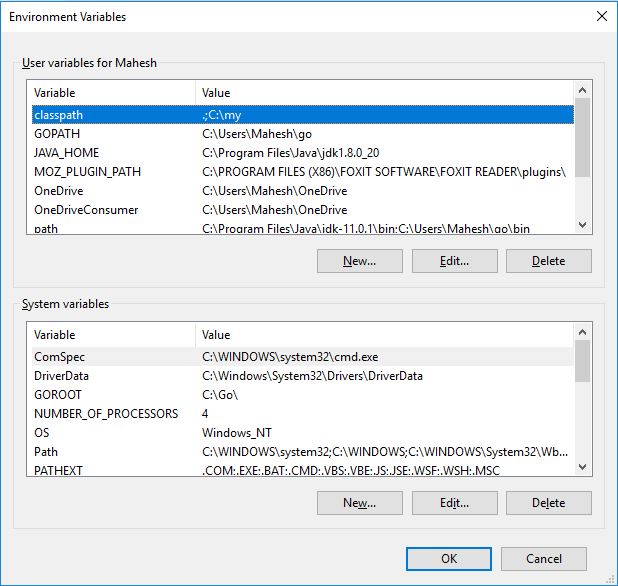
Task: Select the GOROOT system variable
Action: click(x=303, y=395)
